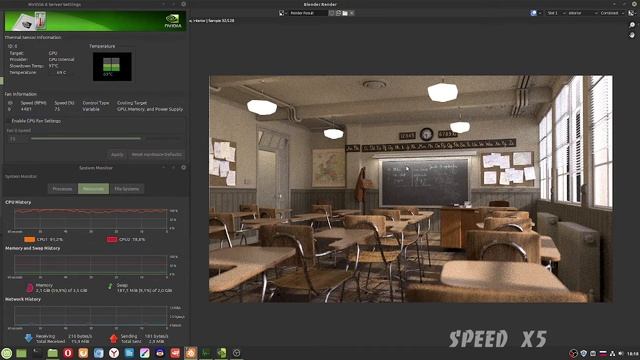
Task: Switch to the File Systems tab
Action: coord(127,189)
